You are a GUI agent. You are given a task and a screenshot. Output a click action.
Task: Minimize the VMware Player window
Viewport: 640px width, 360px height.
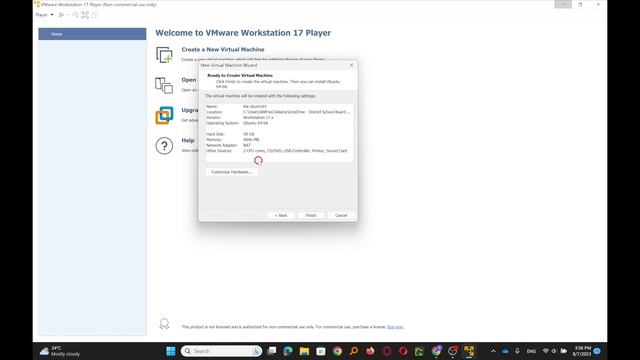563,4
